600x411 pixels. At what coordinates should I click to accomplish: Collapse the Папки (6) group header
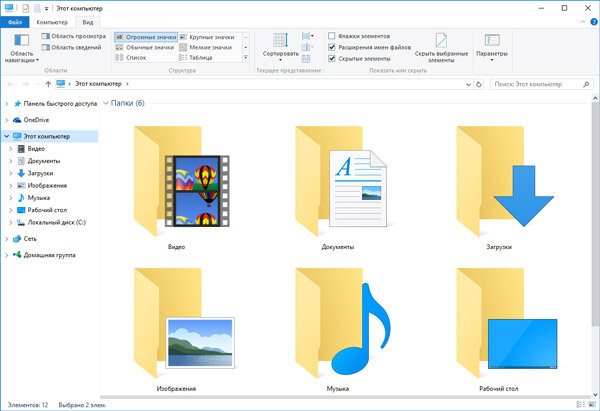tap(106, 103)
